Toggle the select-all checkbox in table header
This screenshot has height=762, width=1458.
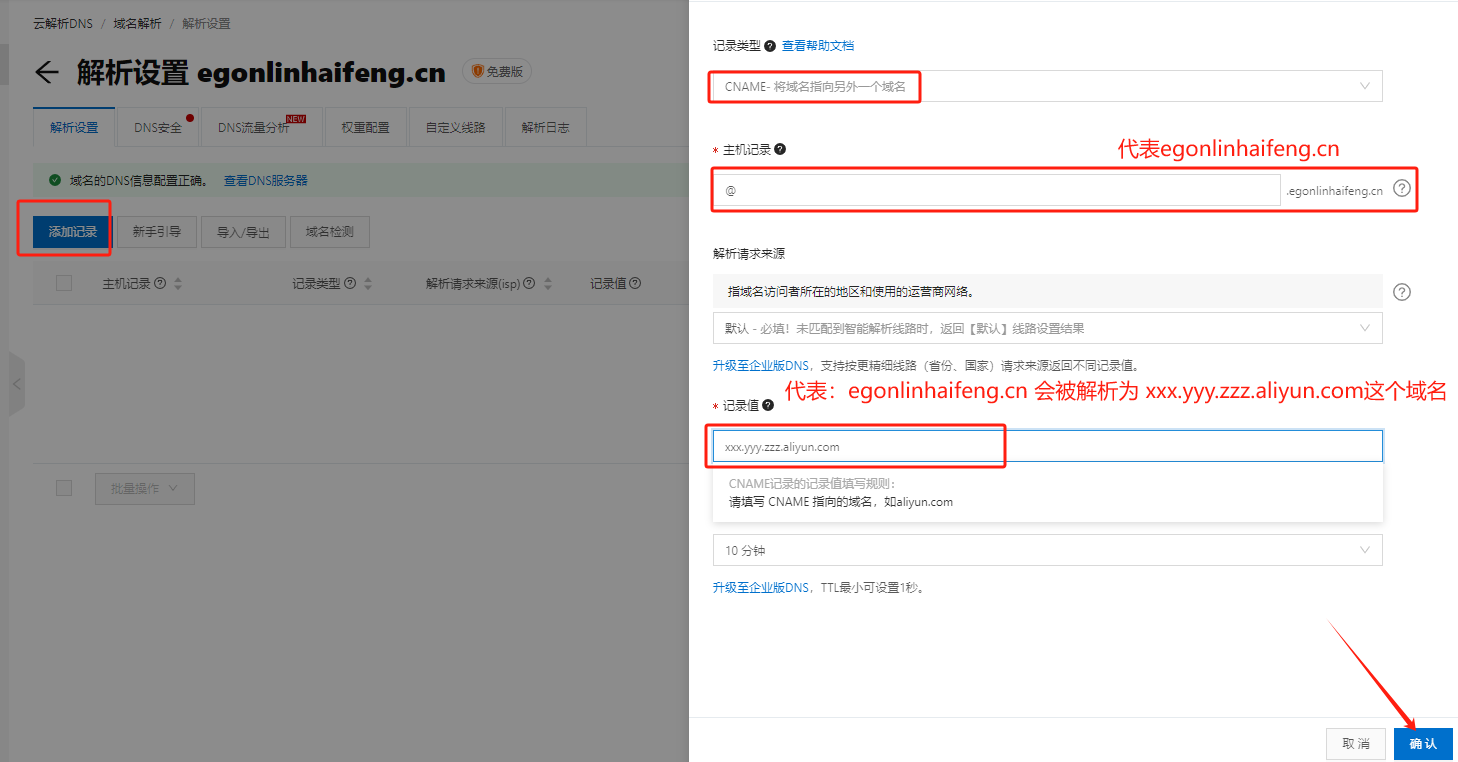pos(64,284)
